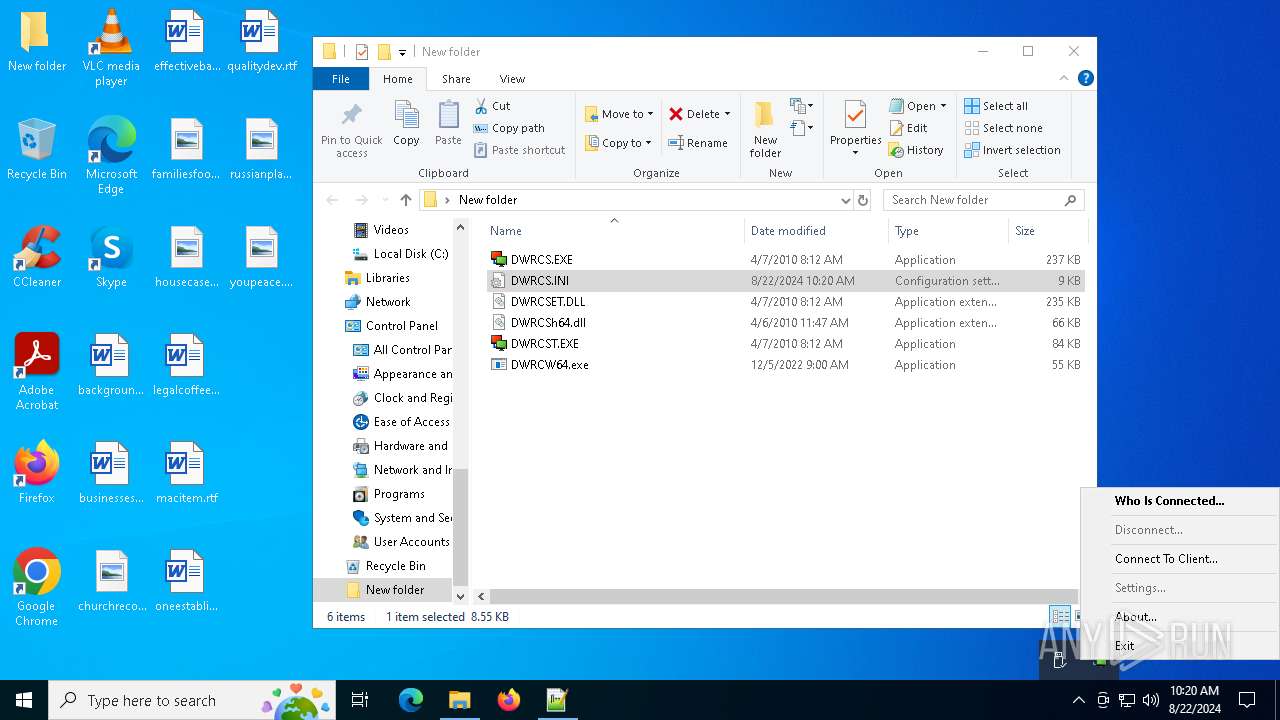Select Local Disk (C:) in navigation pane
The width and height of the screenshot is (1280, 720).
(402, 254)
